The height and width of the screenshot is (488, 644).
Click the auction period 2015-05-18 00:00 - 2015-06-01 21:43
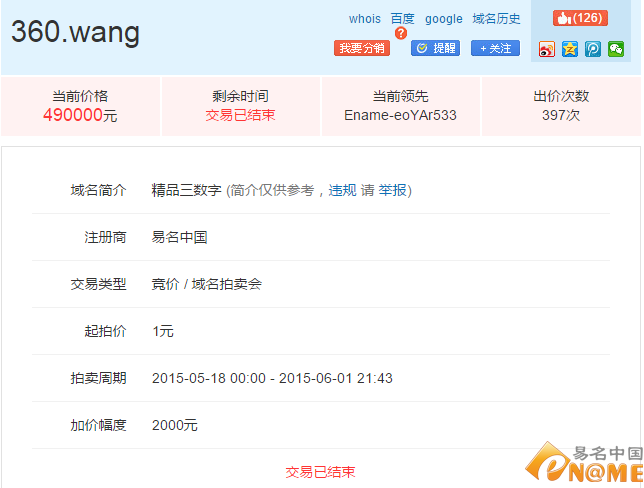point(272,378)
